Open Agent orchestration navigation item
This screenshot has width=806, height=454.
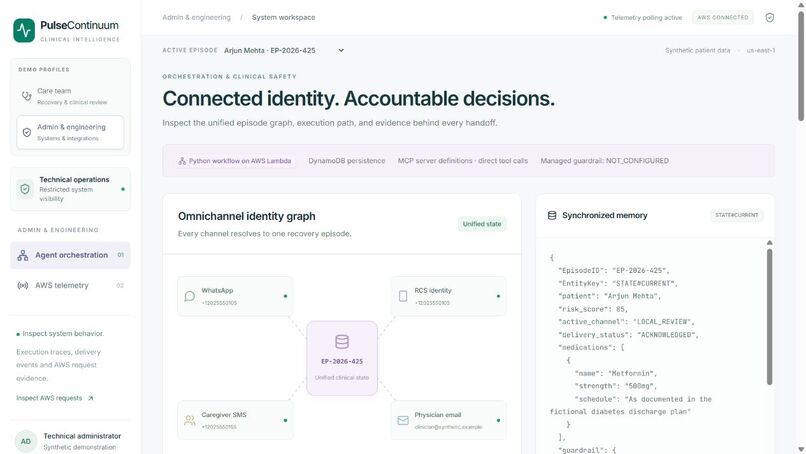[x=70, y=255]
